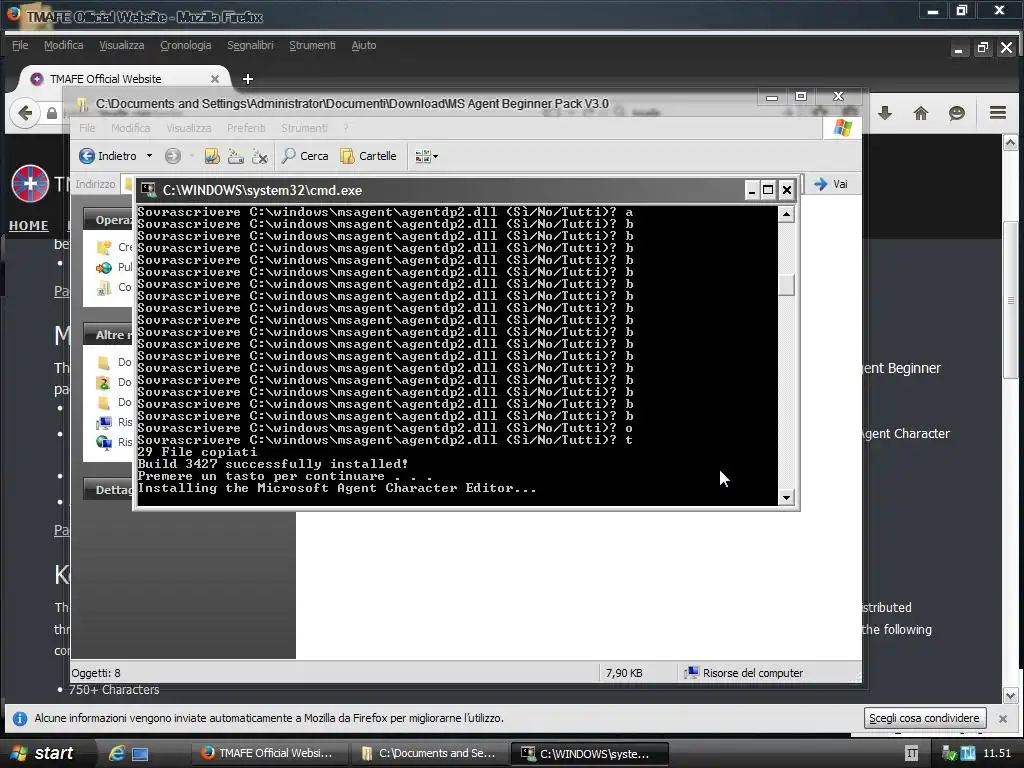Expand the Indietro history dropdown arrow
1024x768 pixels.
[150, 155]
